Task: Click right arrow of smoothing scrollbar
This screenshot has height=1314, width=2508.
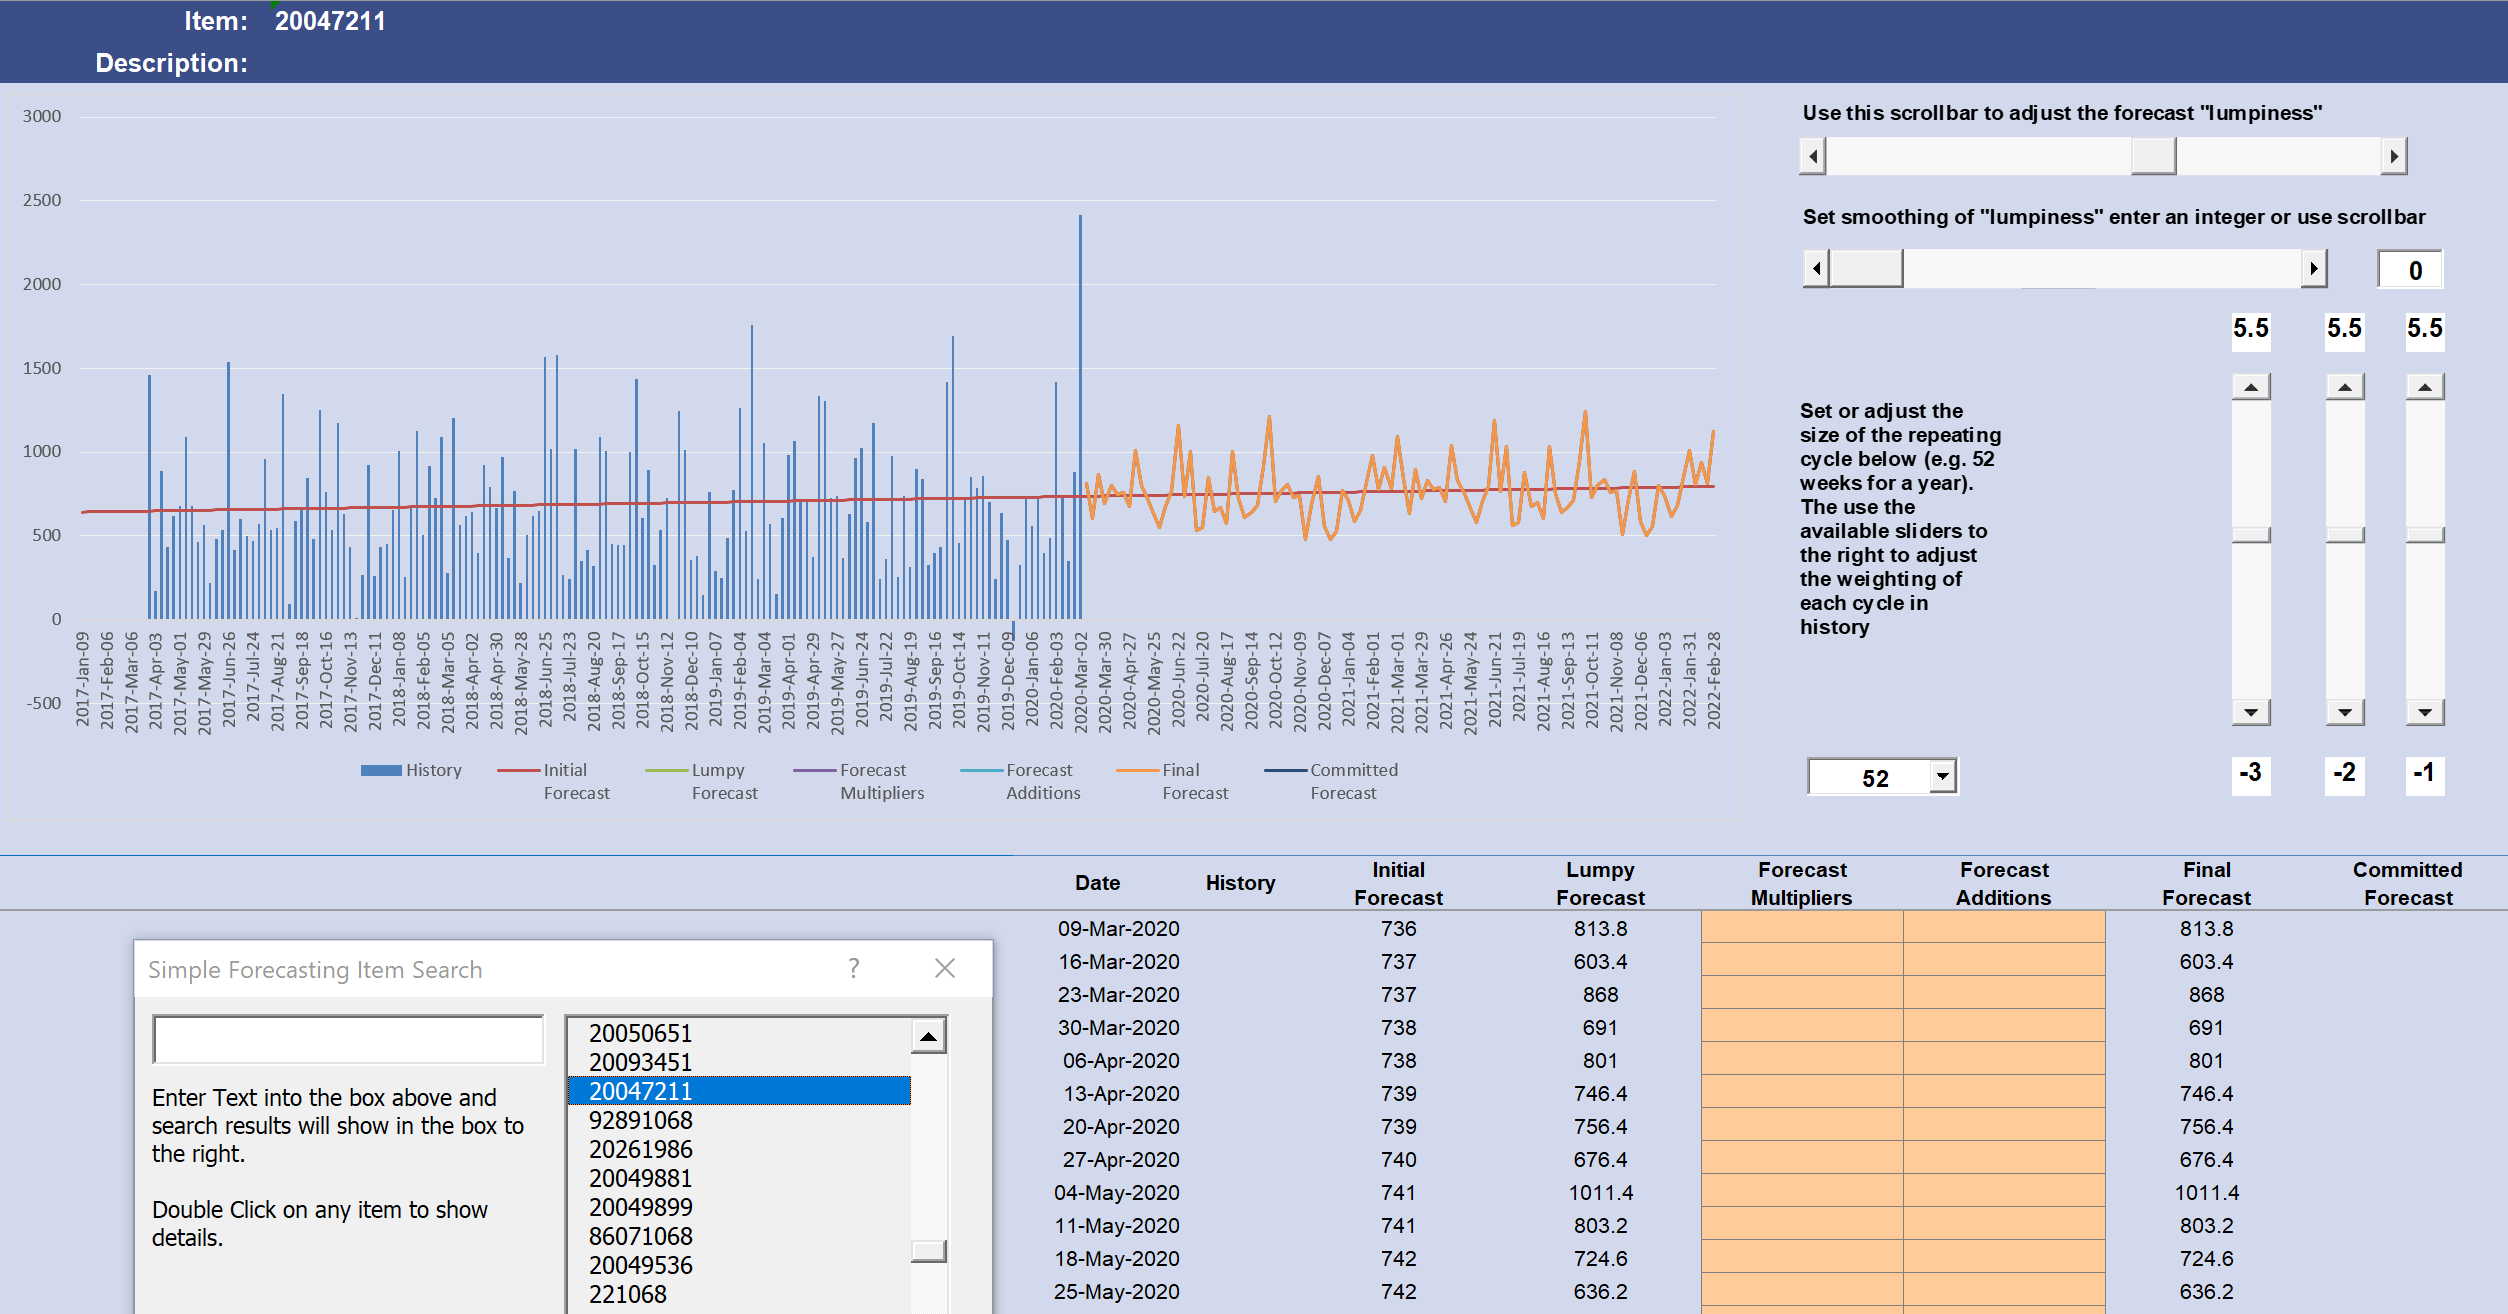Action: 2313,269
